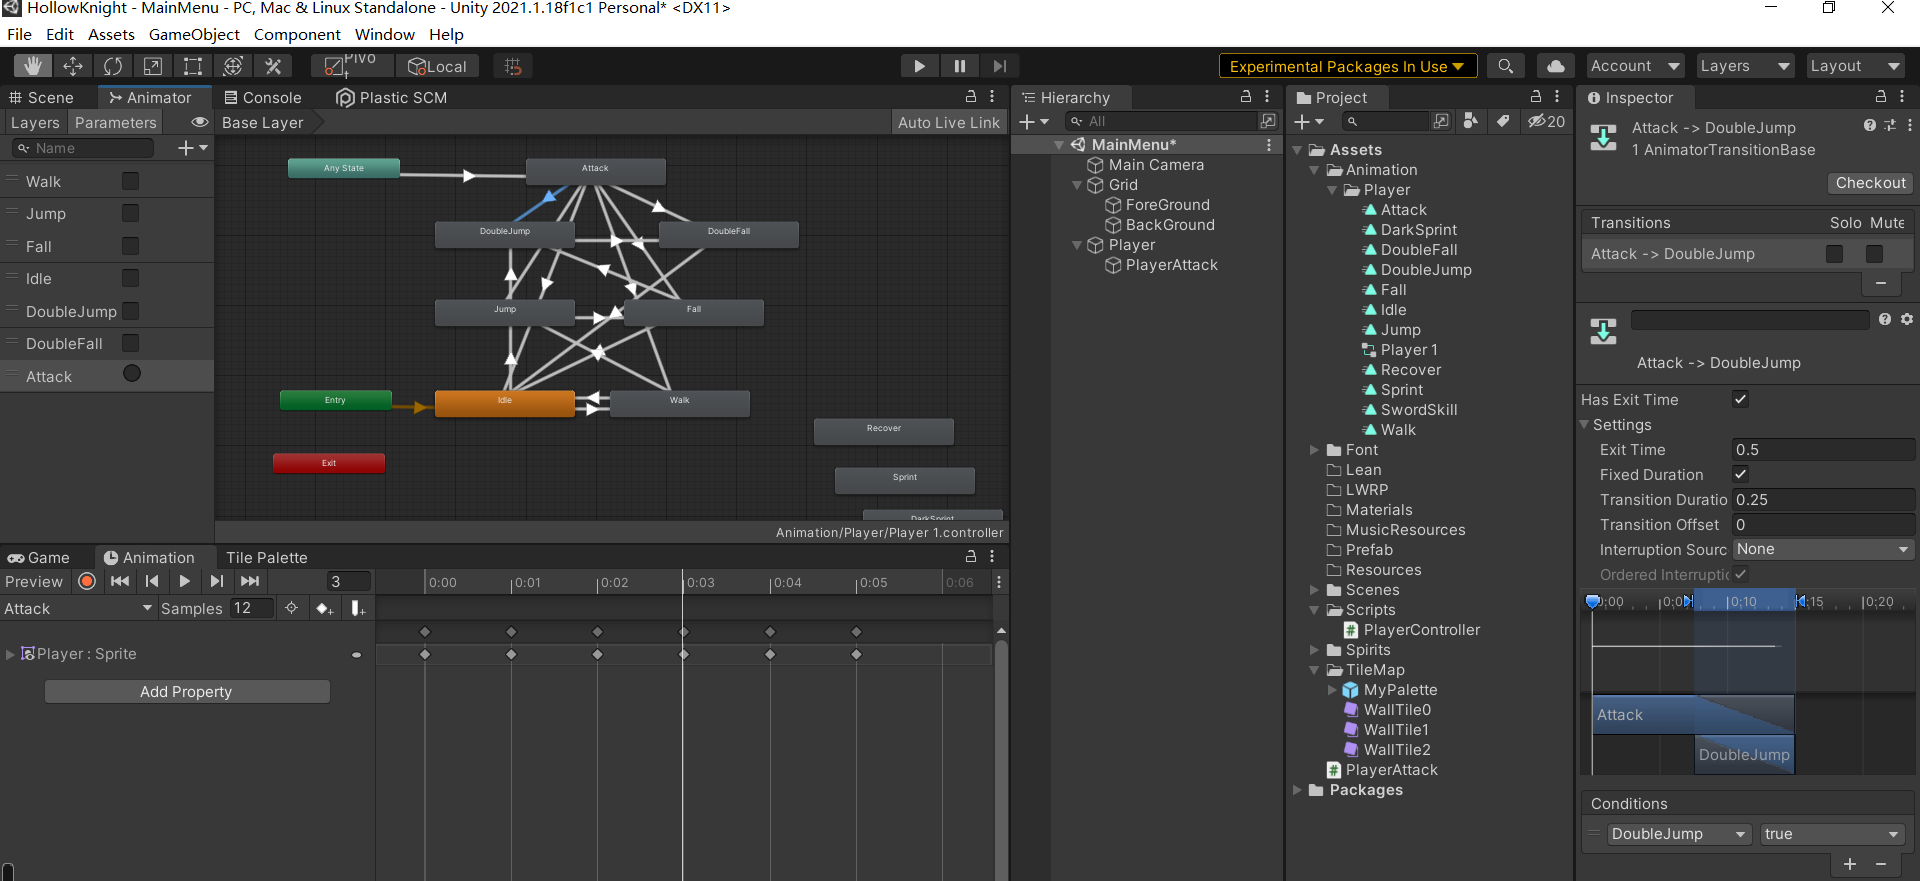Image resolution: width=1920 pixels, height=881 pixels.
Task: Enable the Idle parameter checkbox
Action: [x=130, y=278]
